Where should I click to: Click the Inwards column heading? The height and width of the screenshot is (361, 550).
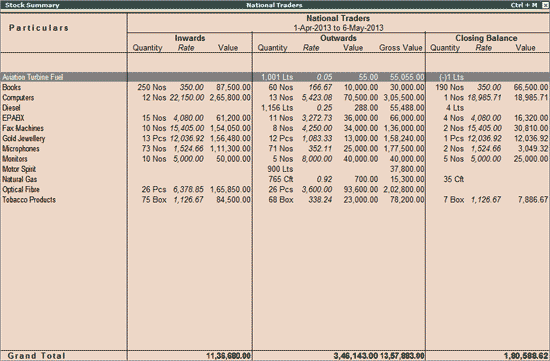(190, 38)
